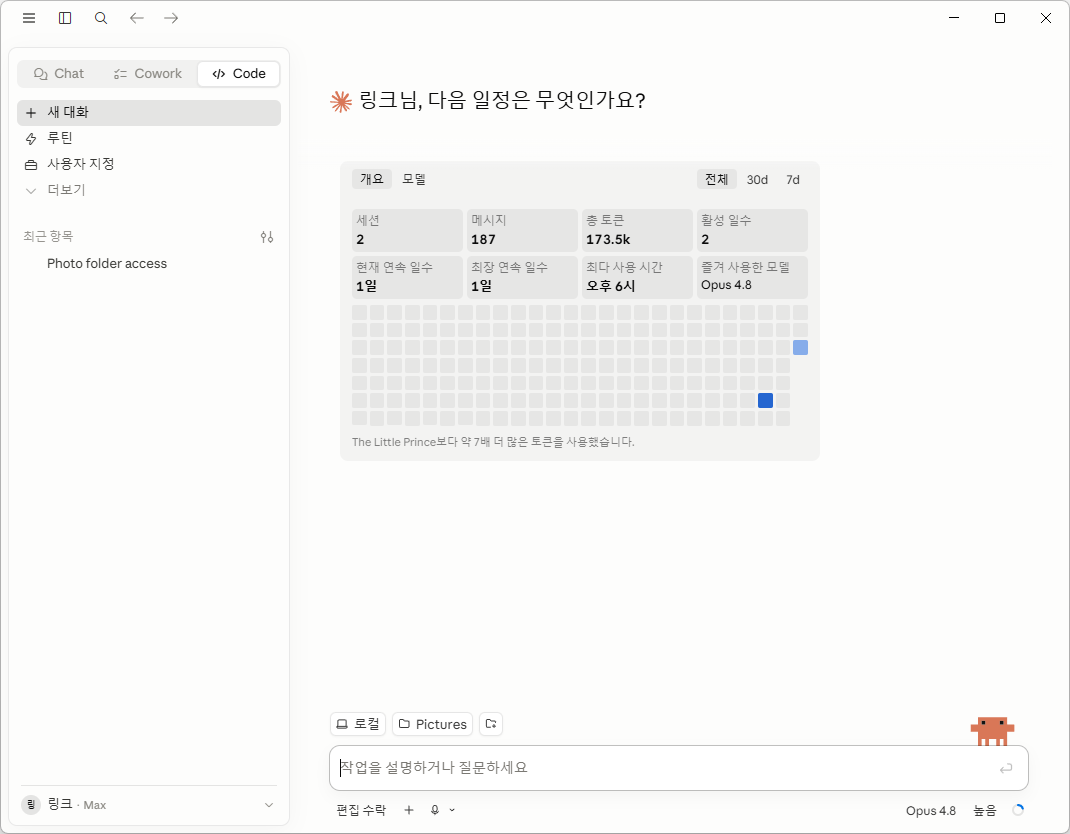The height and width of the screenshot is (834, 1070).
Task: Go forward with right arrow
Action: (x=171, y=18)
